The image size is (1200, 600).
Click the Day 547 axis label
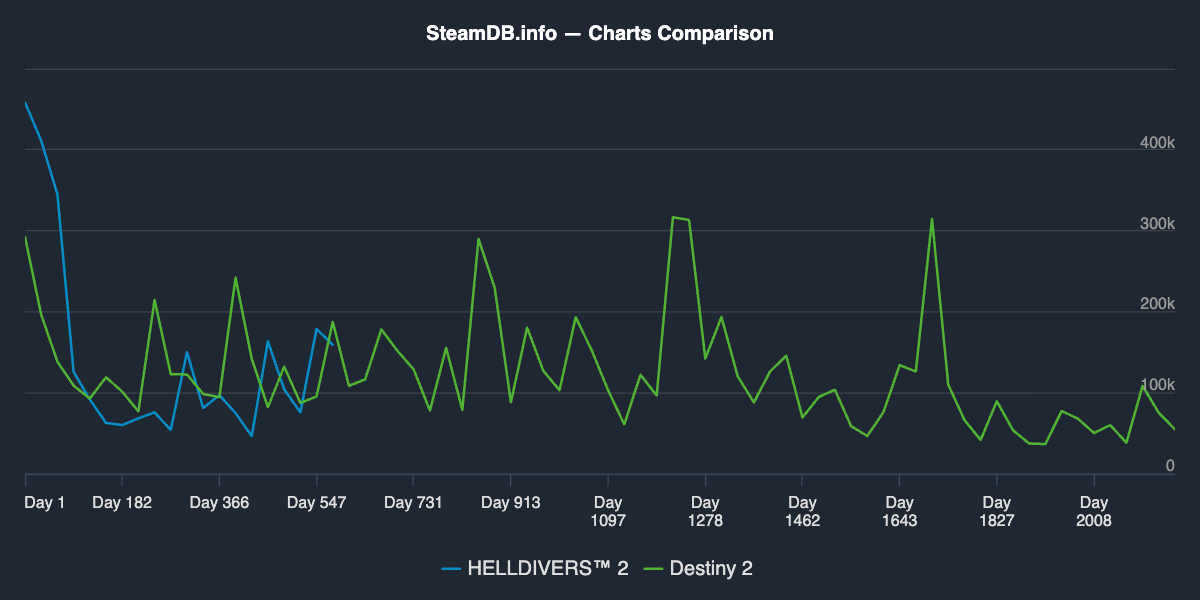[316, 503]
